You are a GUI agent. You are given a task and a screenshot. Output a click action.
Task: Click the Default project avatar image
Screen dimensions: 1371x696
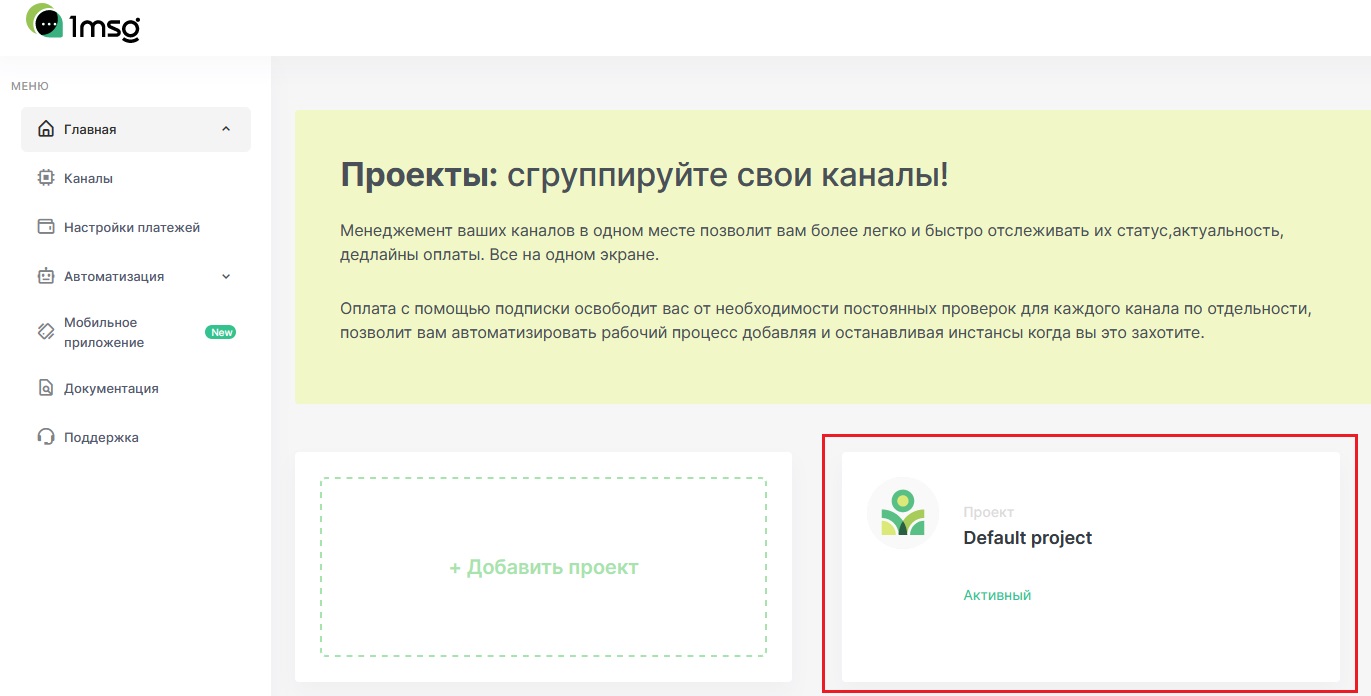pos(902,513)
